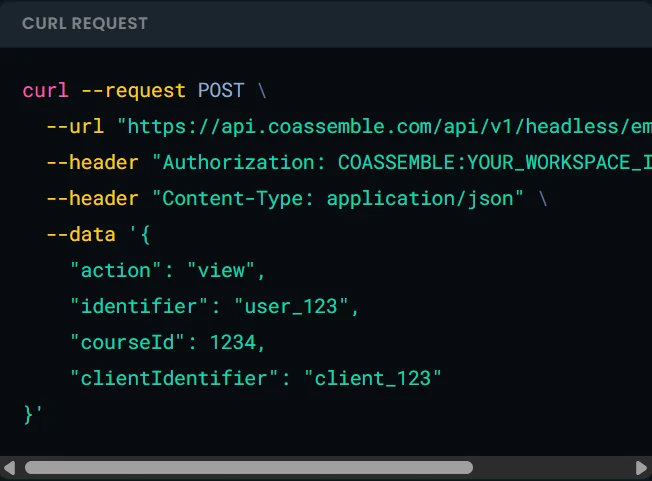Click the api.coassemble.com URL string
This screenshot has width=652, height=481.
click(x=385, y=126)
